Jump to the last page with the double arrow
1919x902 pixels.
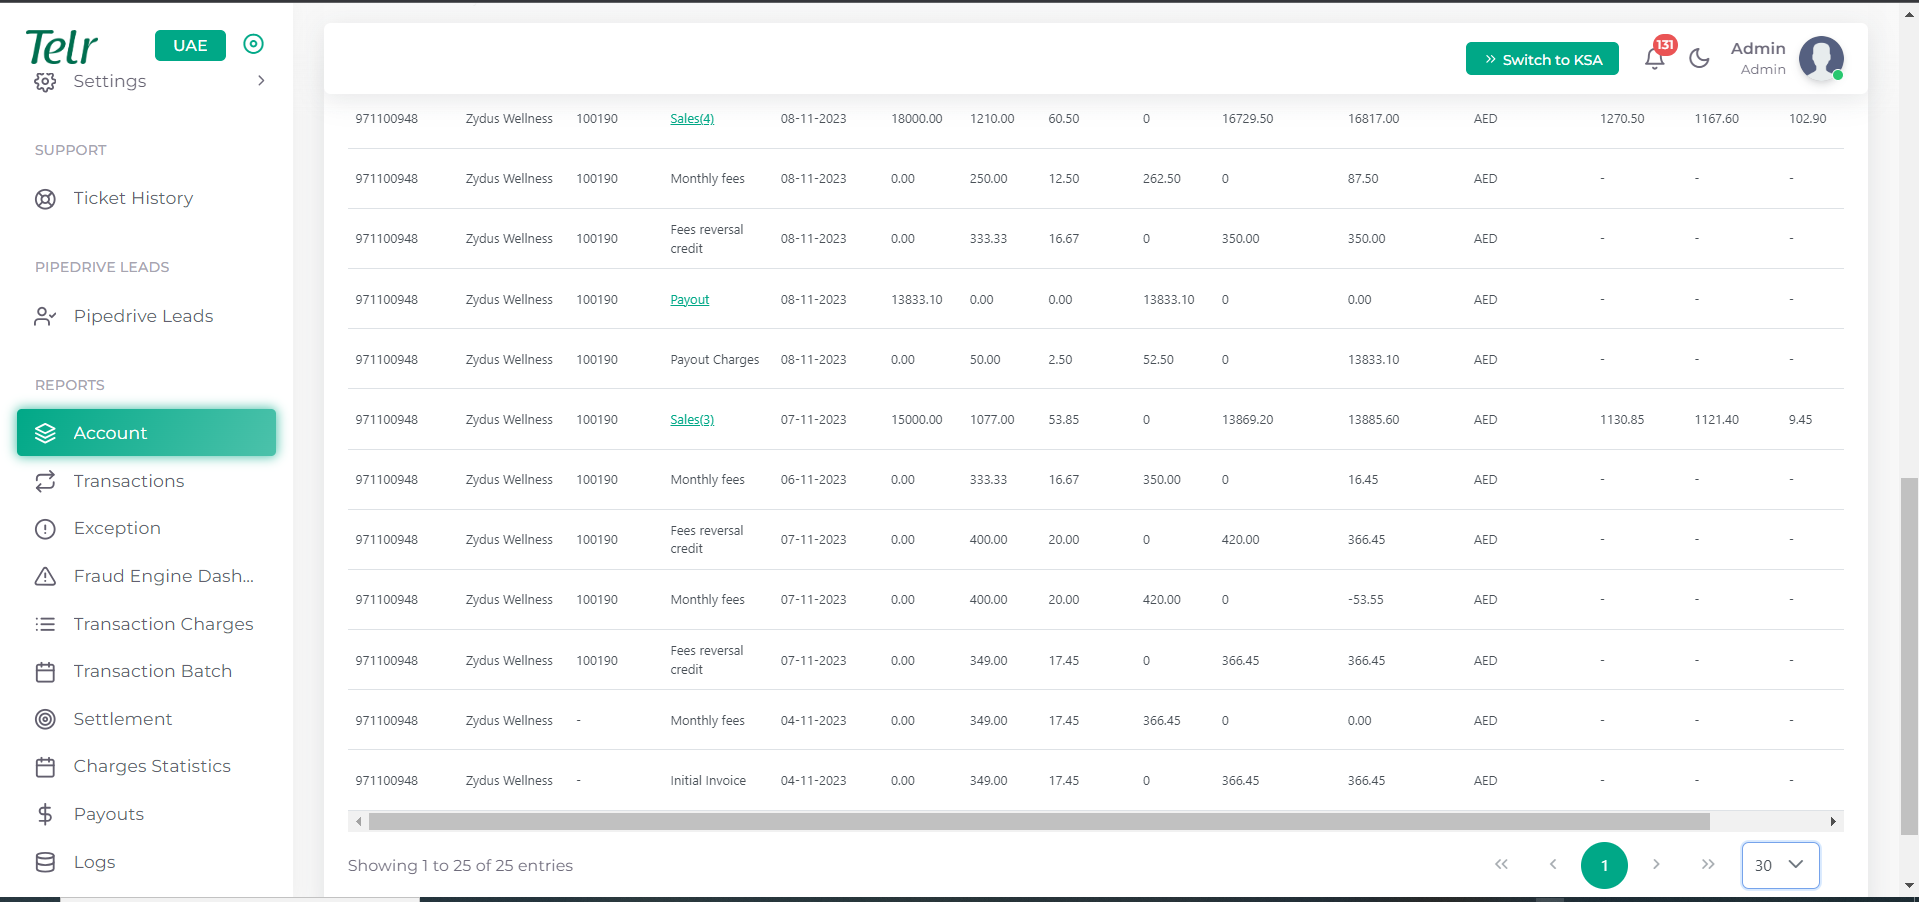tap(1708, 865)
